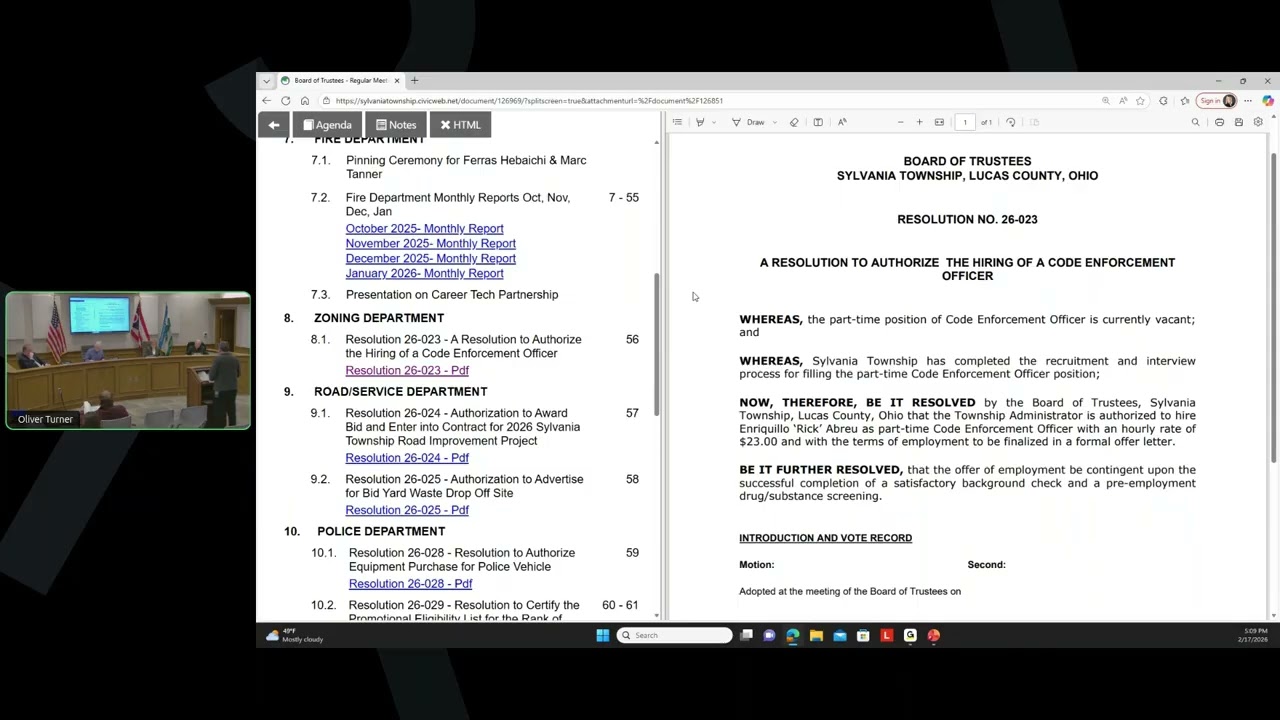Open the highlight tool dropdown arrow
The image size is (1280, 720).
tap(714, 122)
